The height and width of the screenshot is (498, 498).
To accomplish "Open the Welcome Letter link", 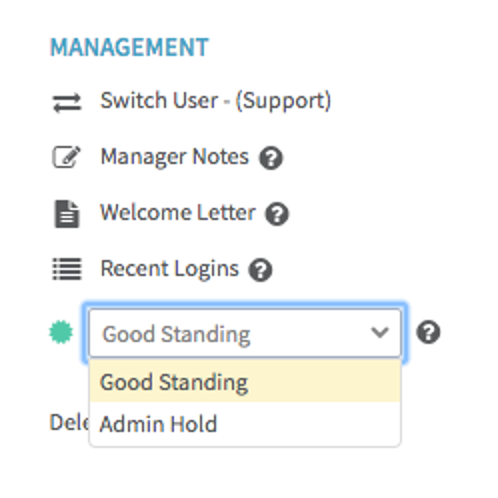I will [x=178, y=213].
